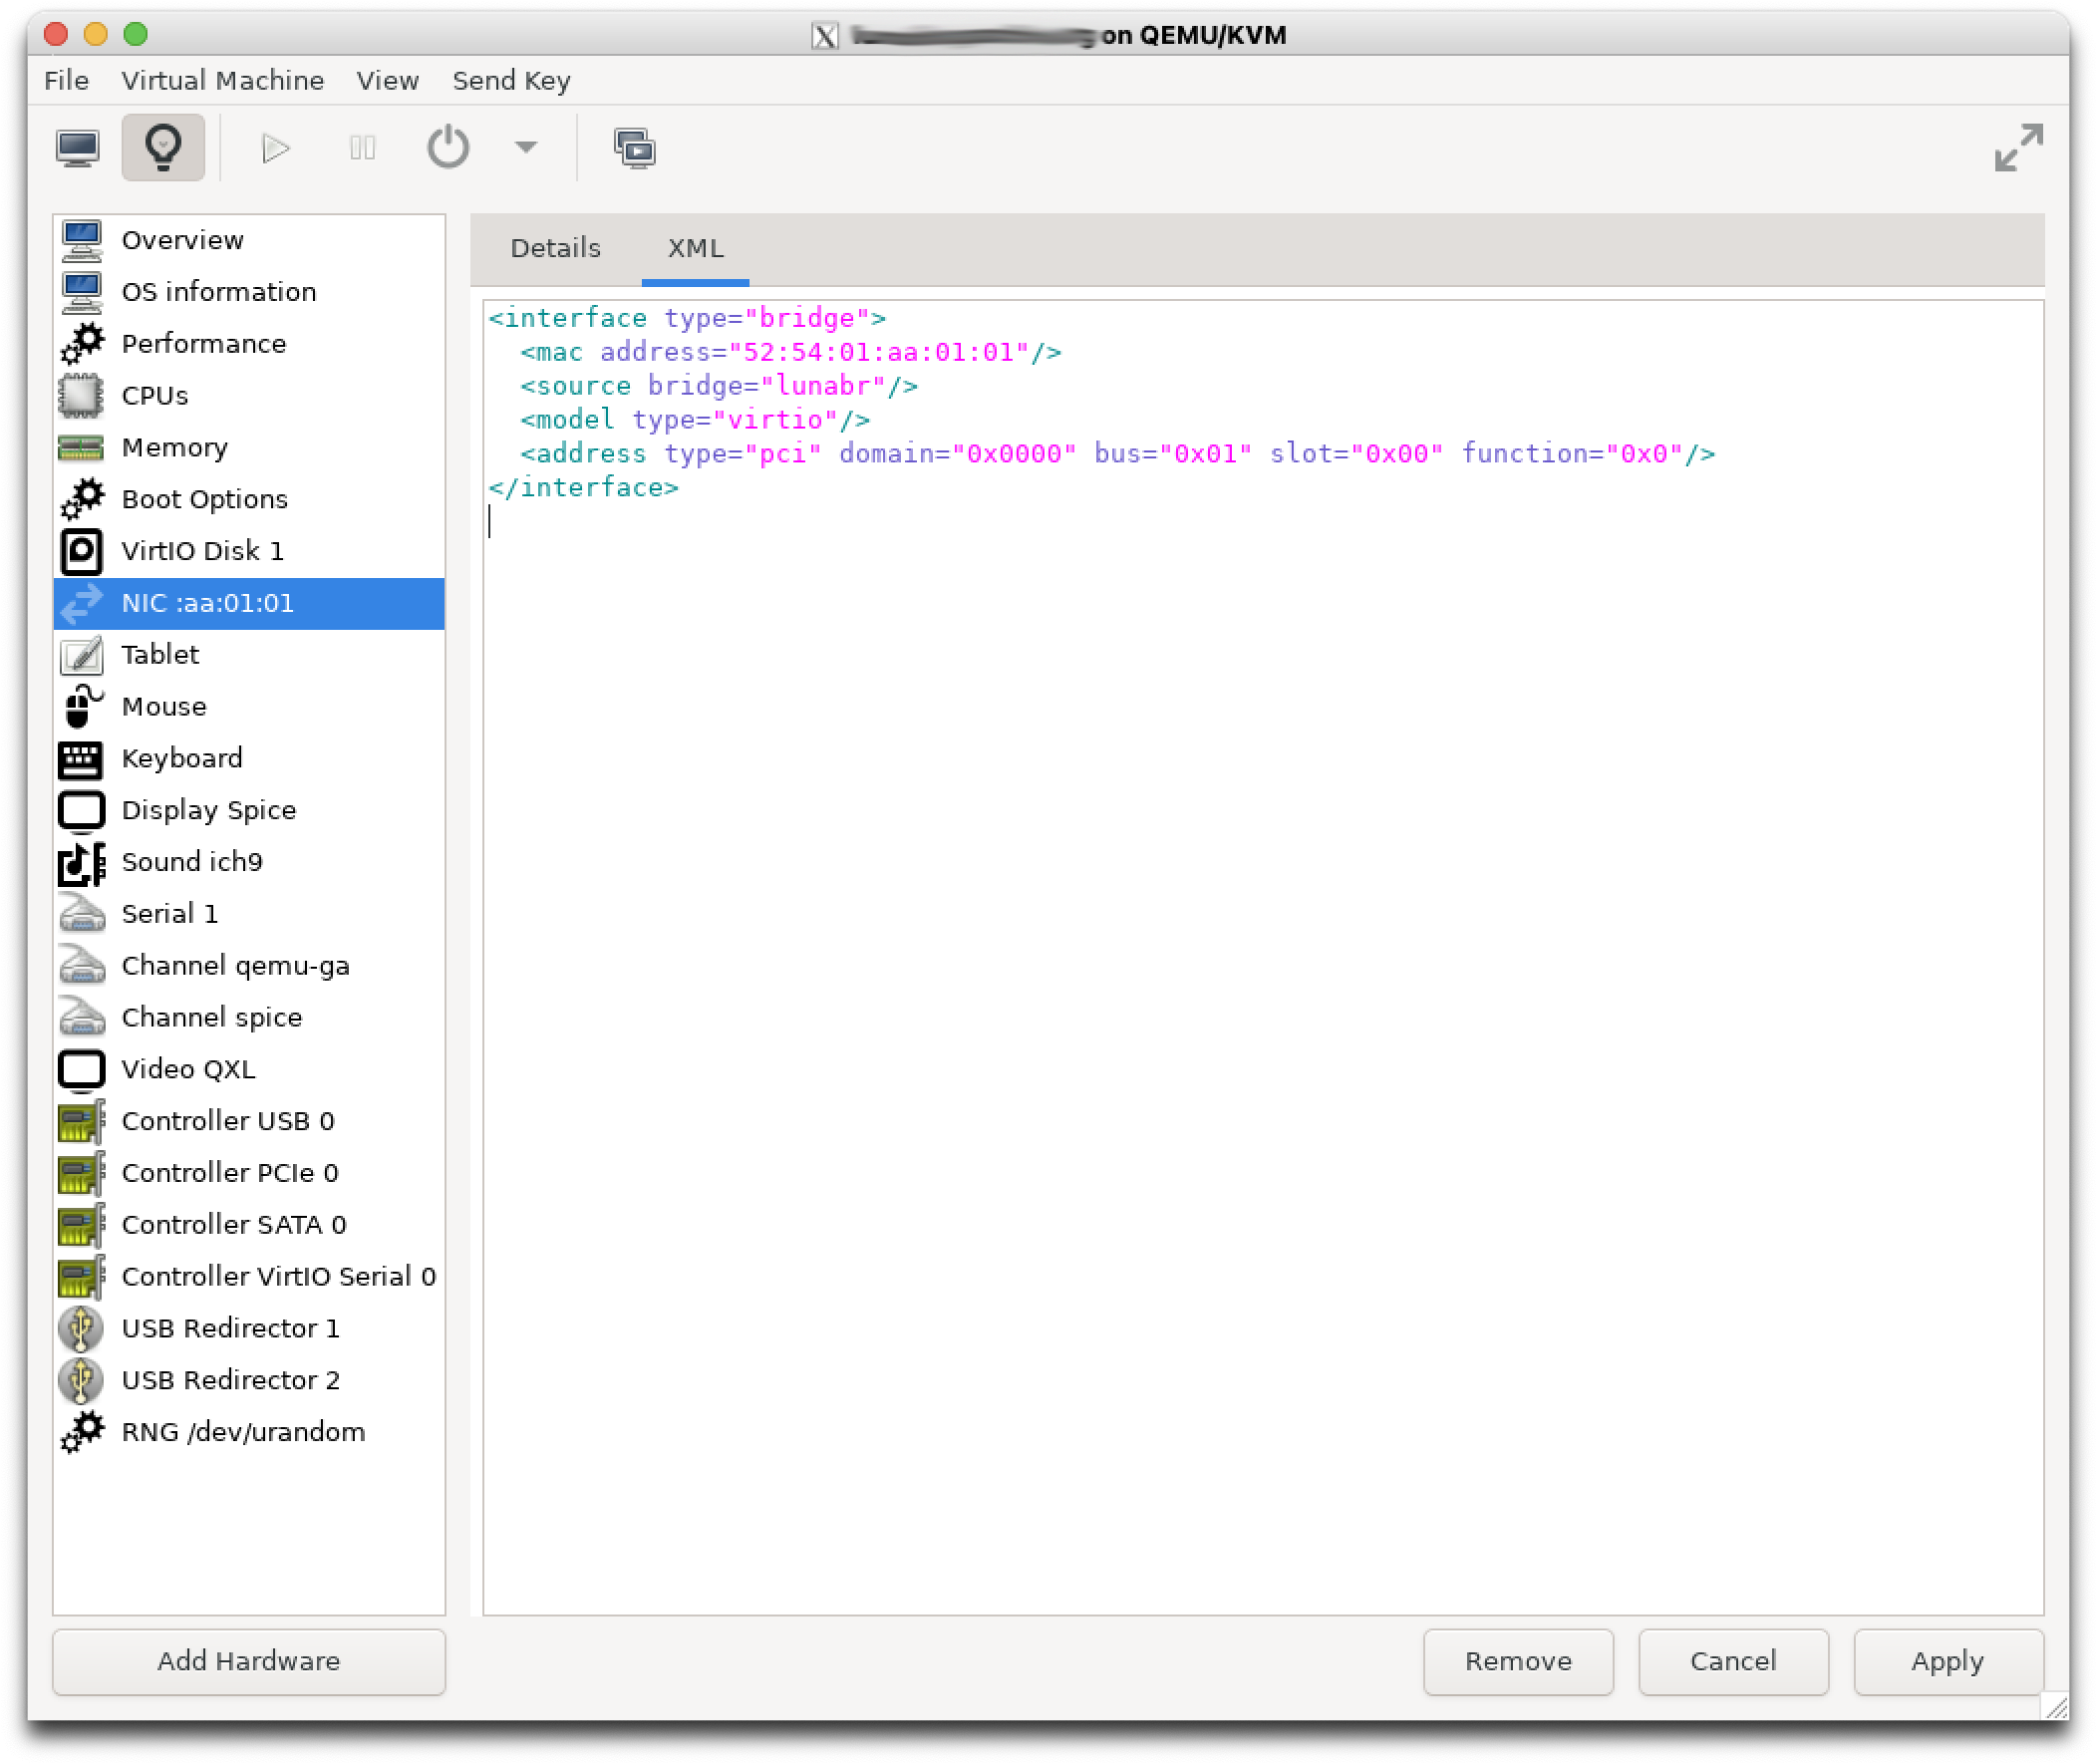Image resolution: width=2097 pixels, height=1764 pixels.
Task: Click the interface type bridge line
Action: [x=687, y=319]
